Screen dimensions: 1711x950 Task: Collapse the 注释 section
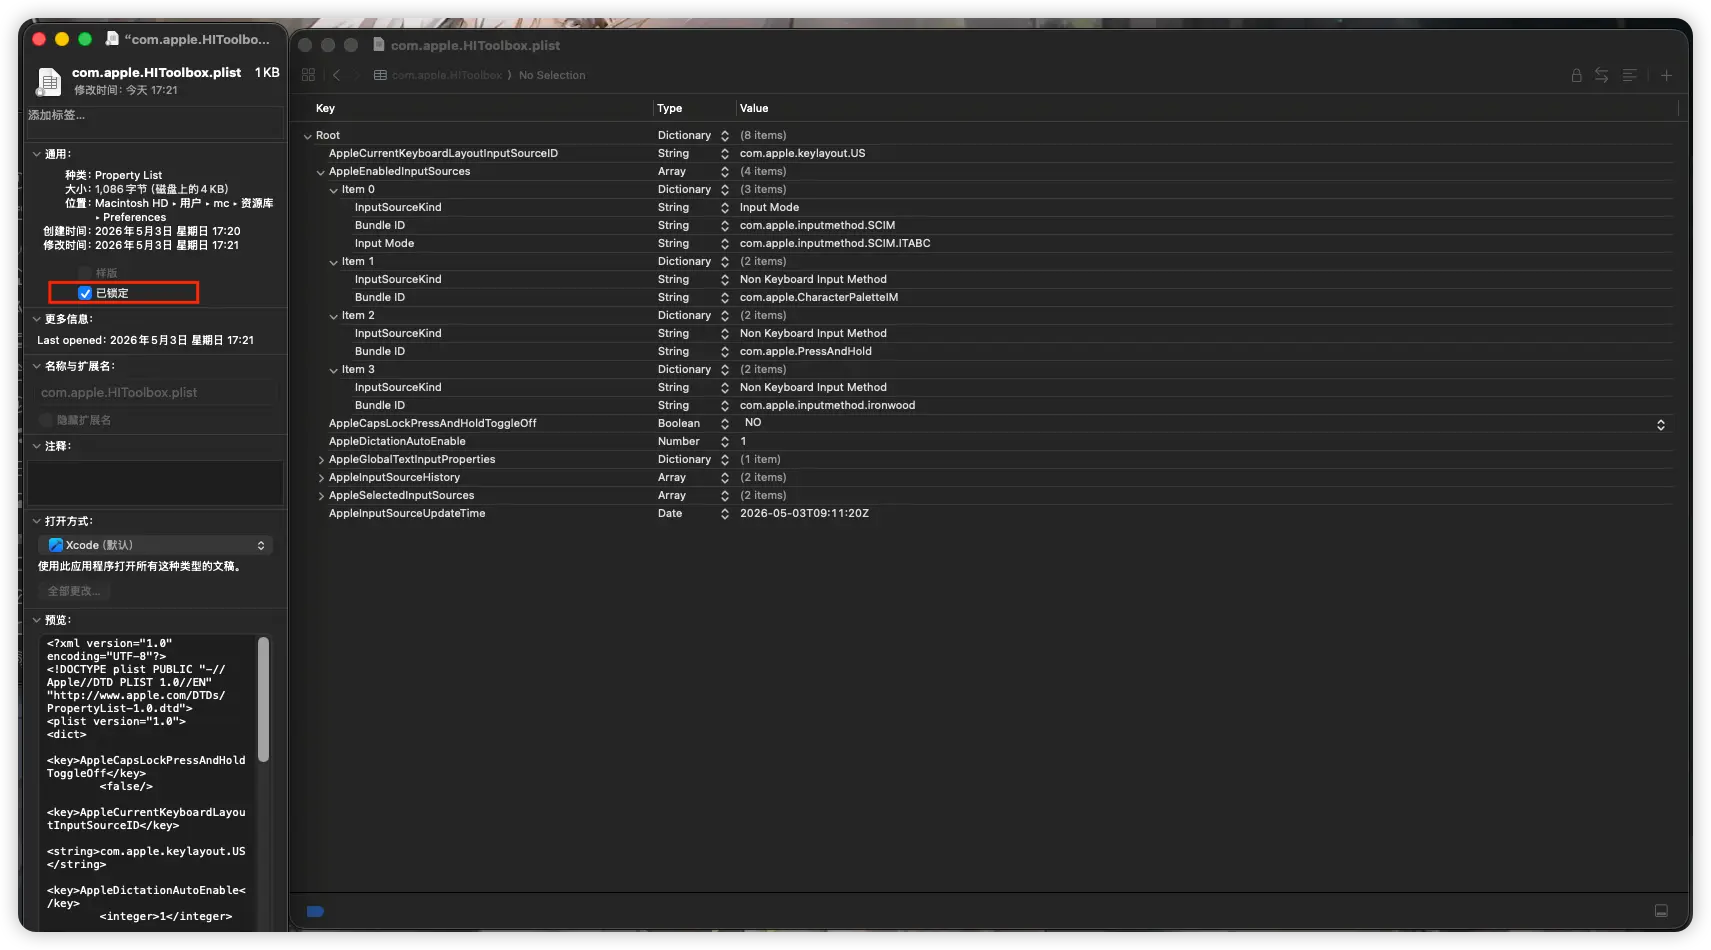[x=37, y=446]
